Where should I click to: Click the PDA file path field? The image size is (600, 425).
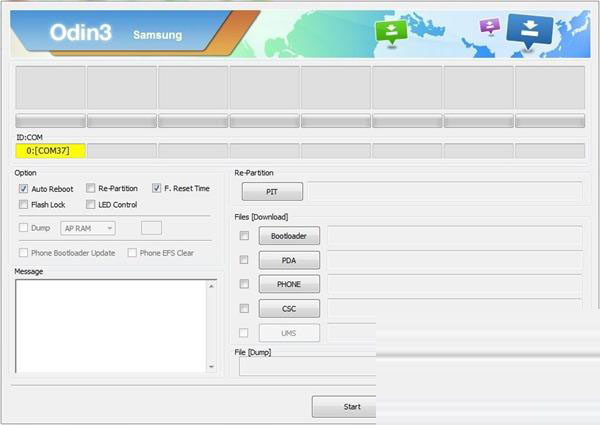[x=455, y=260]
